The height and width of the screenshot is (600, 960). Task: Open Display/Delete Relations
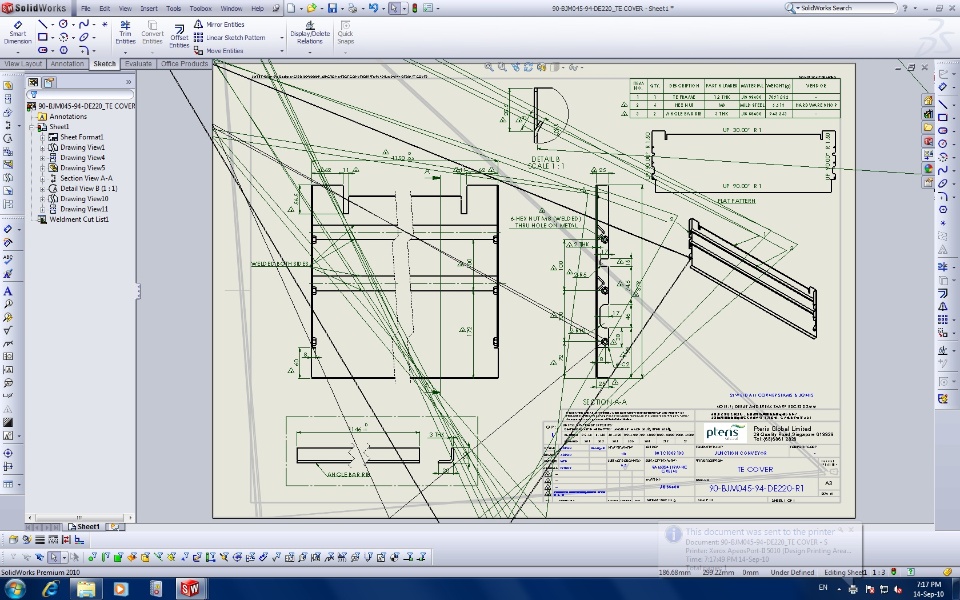310,32
